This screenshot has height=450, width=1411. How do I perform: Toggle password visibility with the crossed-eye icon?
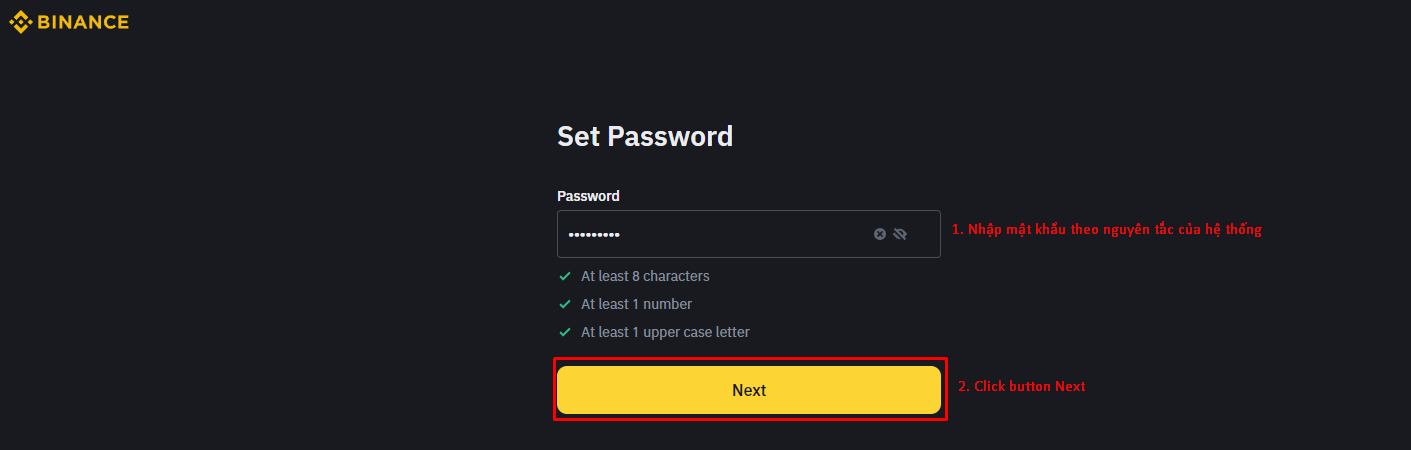[x=900, y=234]
